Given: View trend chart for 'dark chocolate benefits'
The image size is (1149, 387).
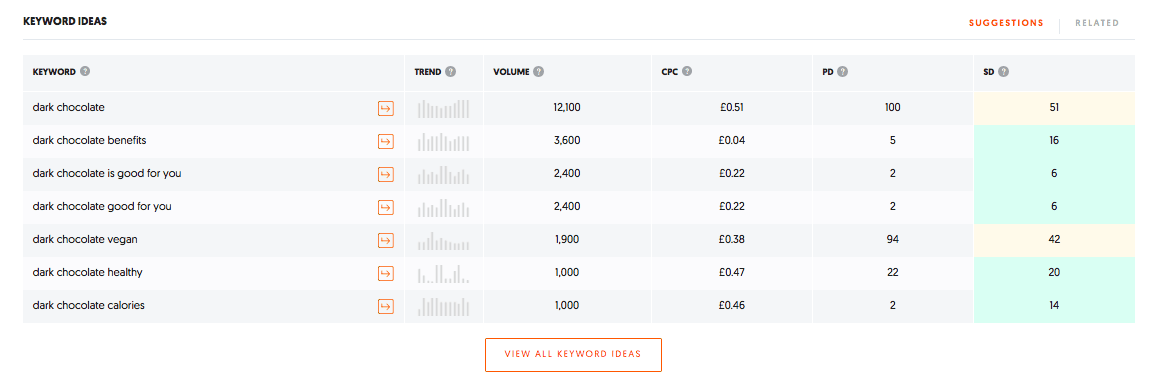Looking at the screenshot, I should pyautogui.click(x=443, y=141).
